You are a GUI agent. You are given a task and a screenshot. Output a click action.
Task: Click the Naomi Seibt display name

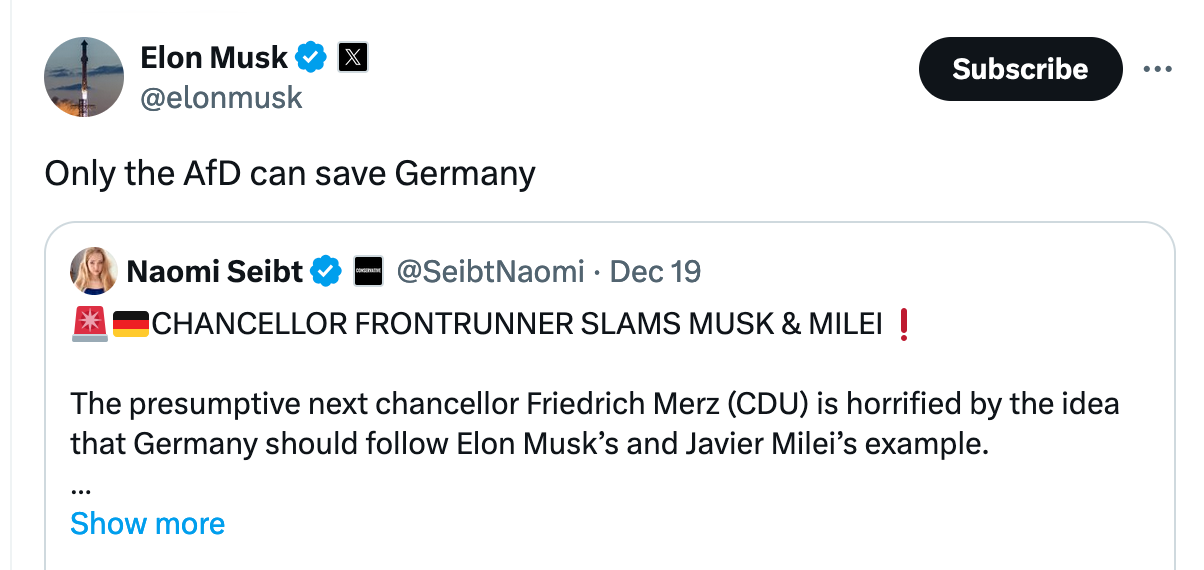pos(215,271)
